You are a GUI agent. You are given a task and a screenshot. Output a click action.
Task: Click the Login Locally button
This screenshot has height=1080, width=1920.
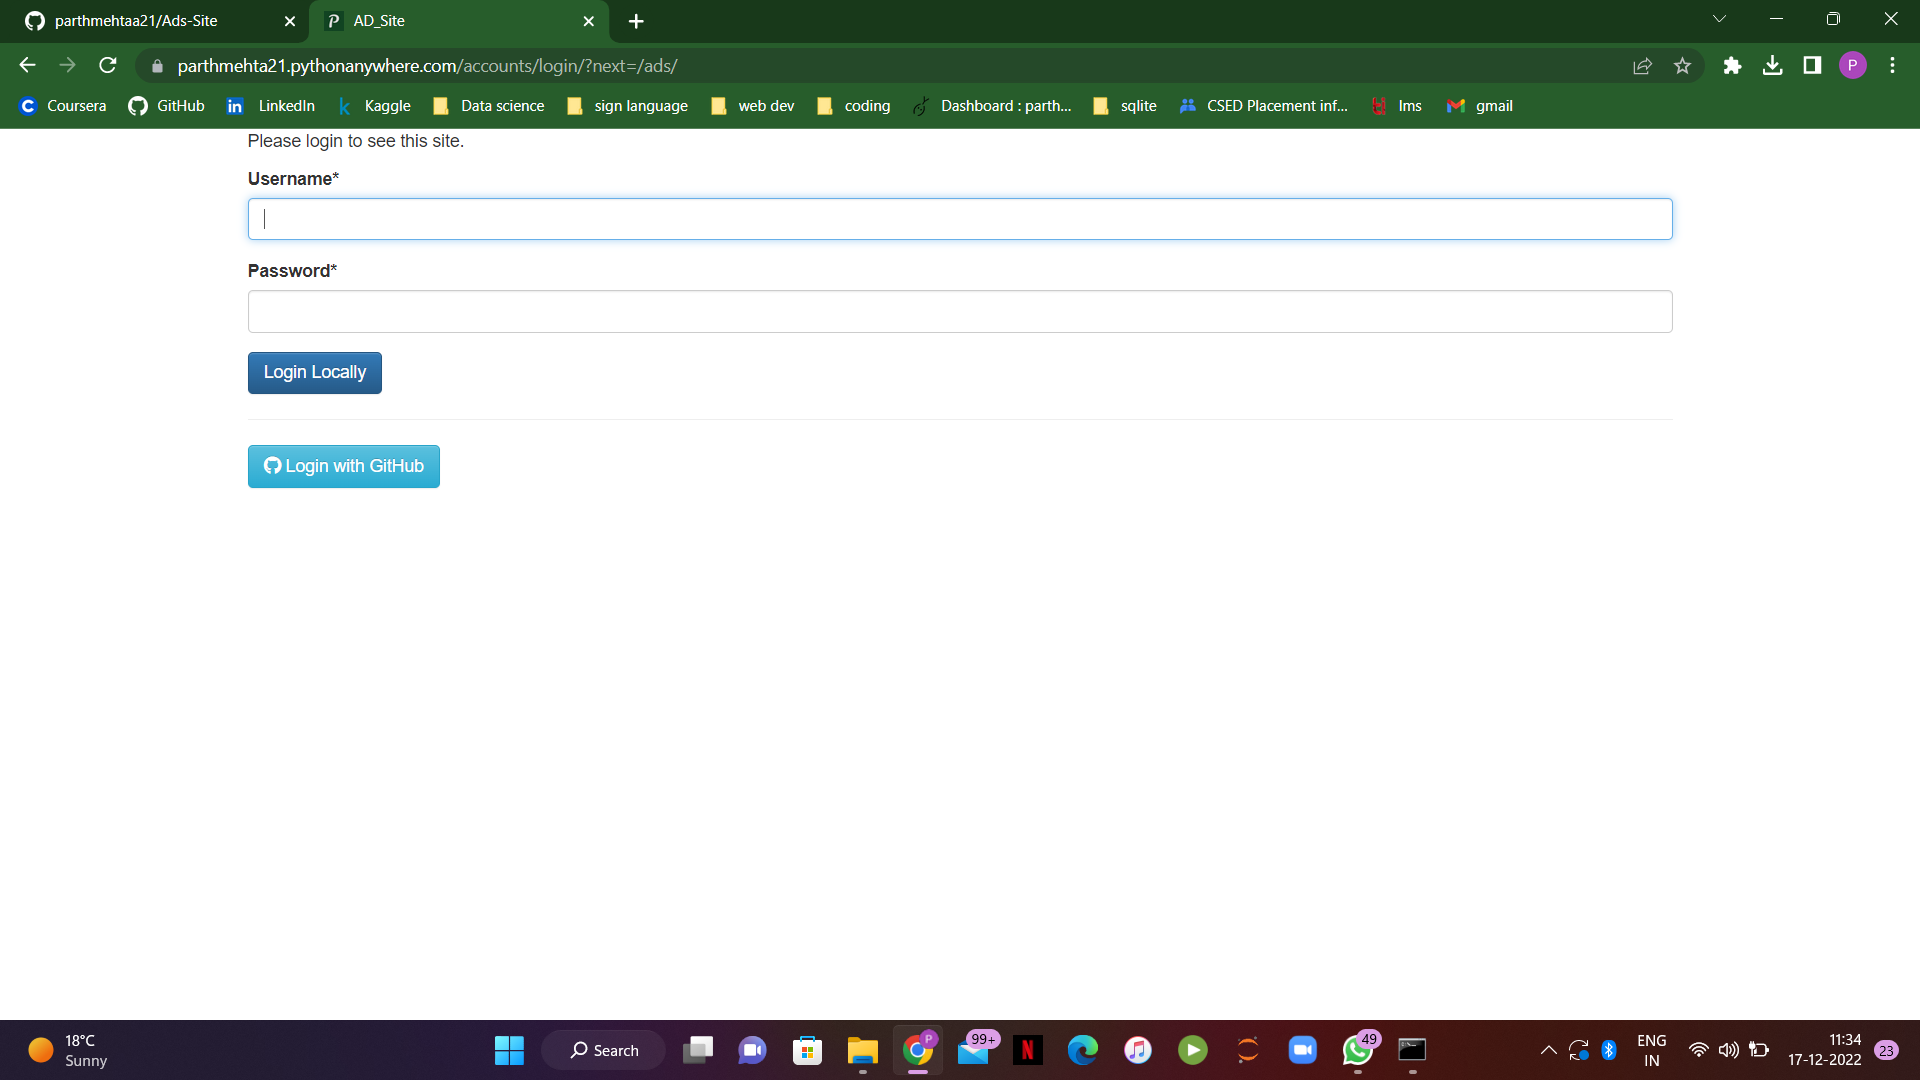pos(315,373)
